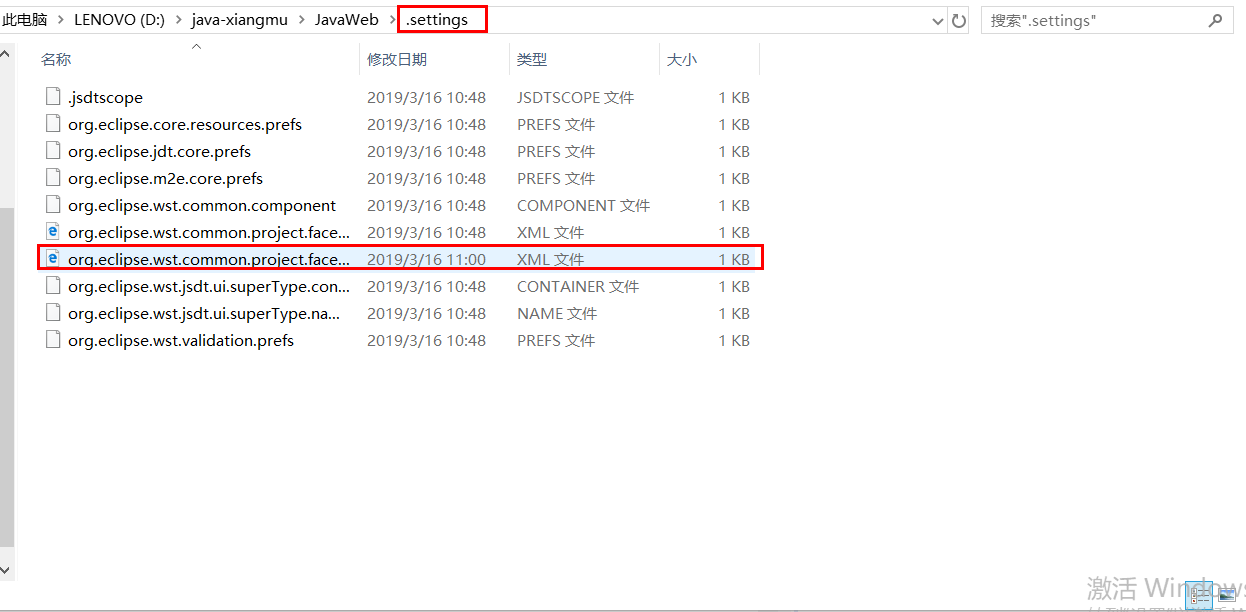The width and height of the screenshot is (1246, 612).
Task: Click the scrollbar up arrow
Action: coord(6,51)
